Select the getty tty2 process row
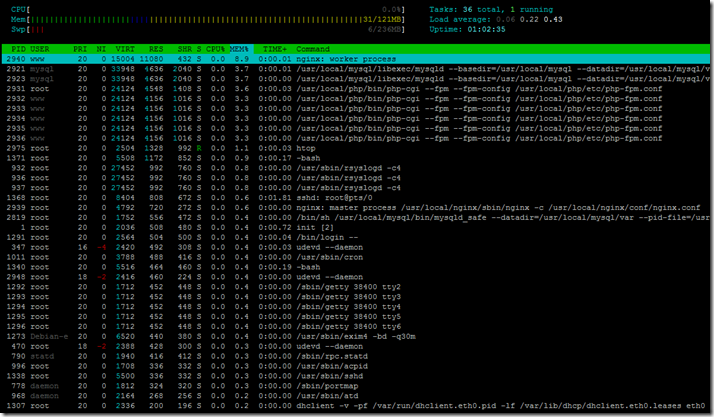 point(356,287)
